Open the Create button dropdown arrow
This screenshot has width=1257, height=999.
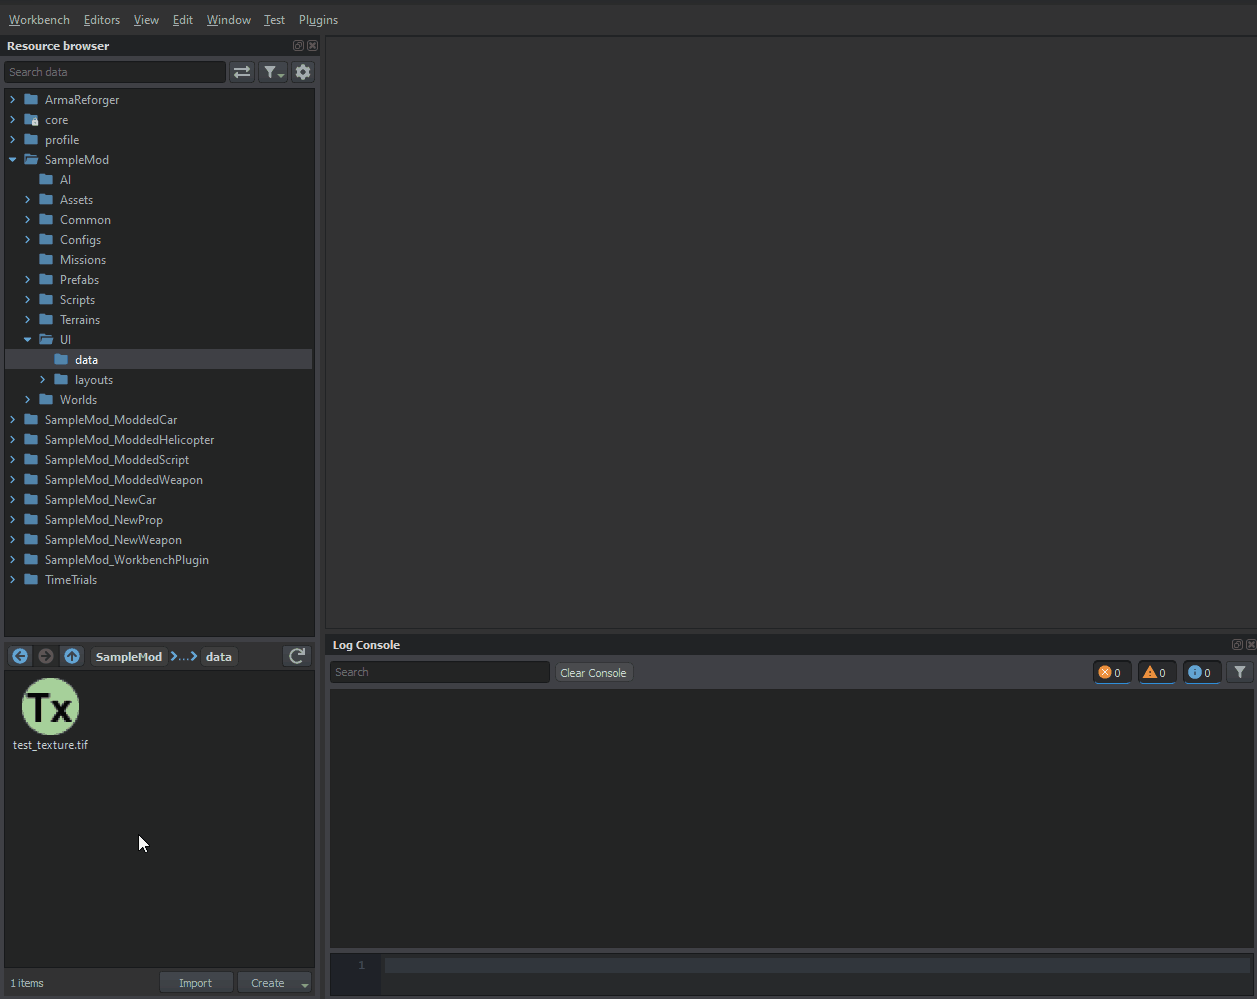pyautogui.click(x=305, y=984)
